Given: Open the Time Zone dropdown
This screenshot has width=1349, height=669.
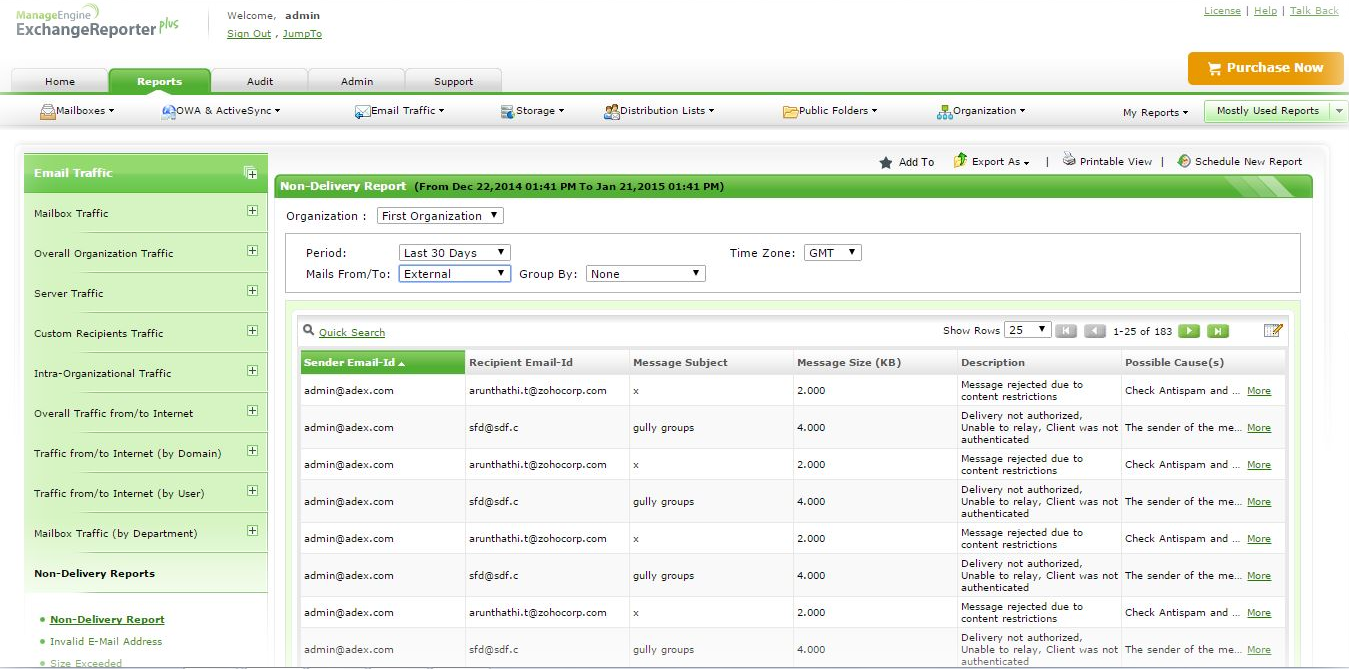Looking at the screenshot, I should click(x=832, y=253).
